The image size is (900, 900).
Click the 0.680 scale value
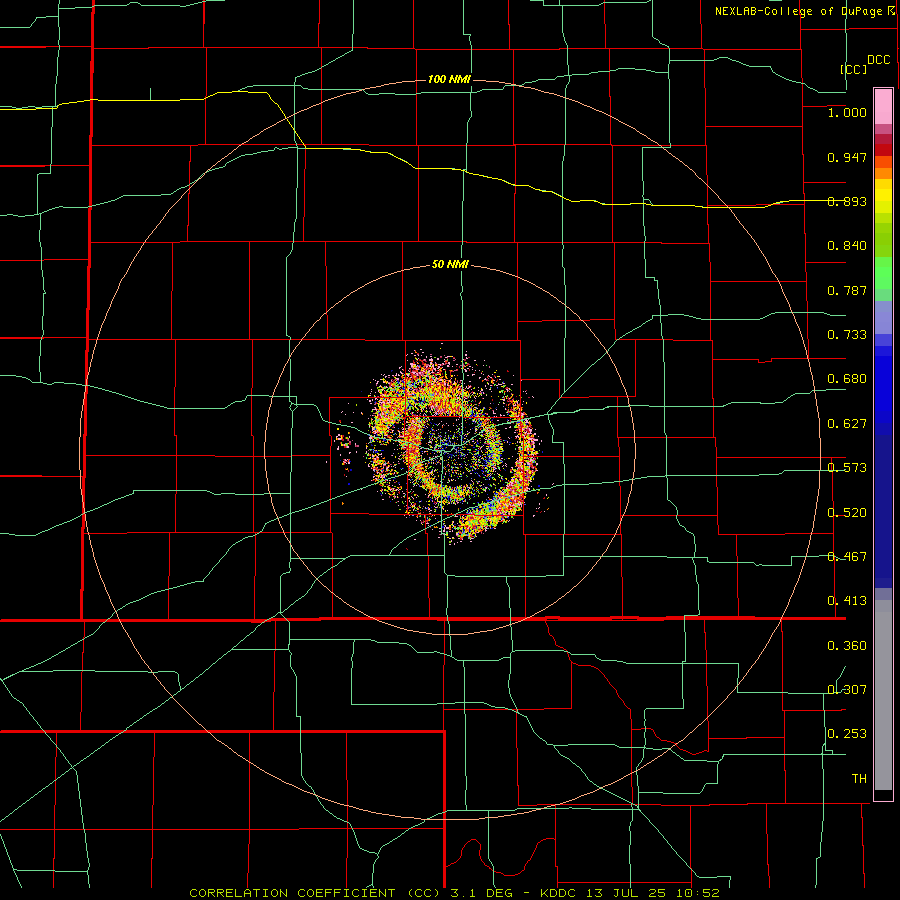847,379
